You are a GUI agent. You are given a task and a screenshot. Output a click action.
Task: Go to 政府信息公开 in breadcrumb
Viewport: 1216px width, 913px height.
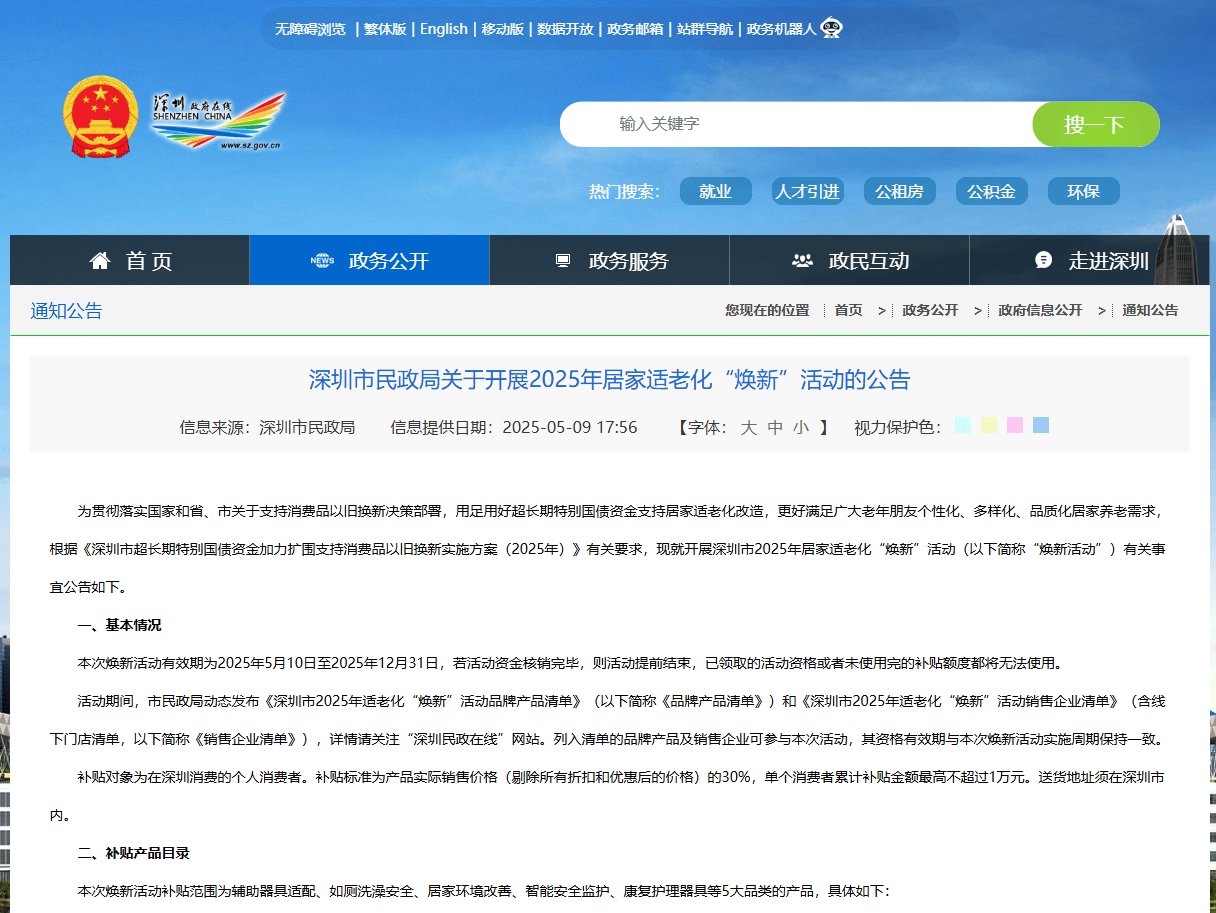pos(1039,310)
